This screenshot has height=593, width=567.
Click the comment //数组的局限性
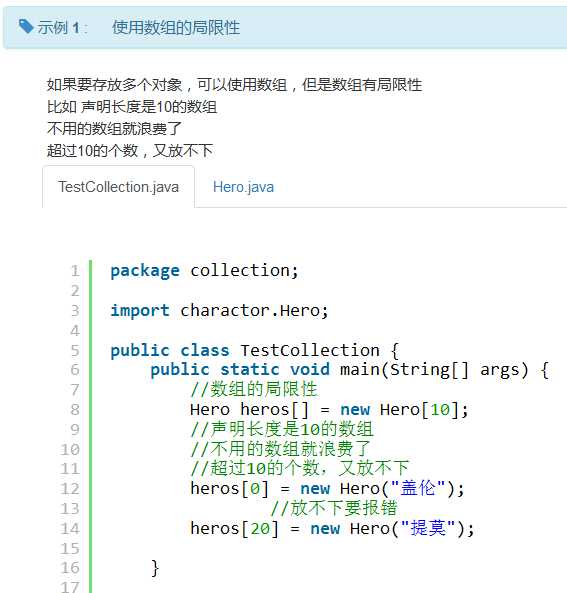pyautogui.click(x=254, y=389)
